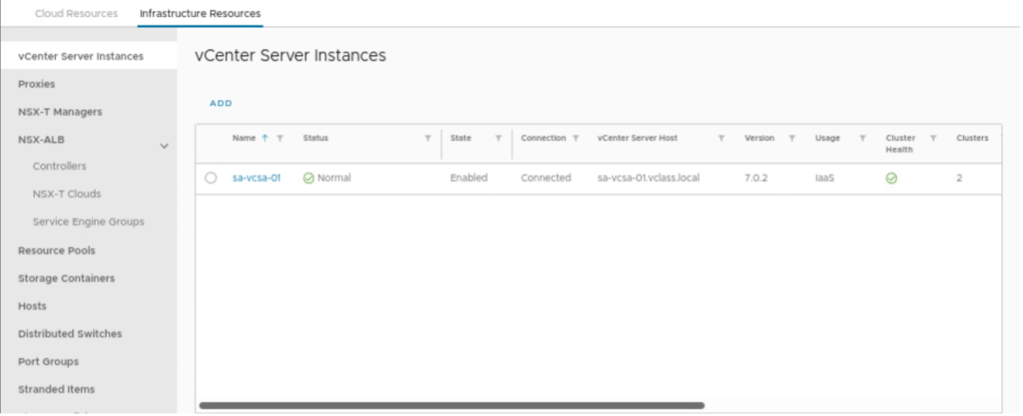Click the filter icon in Status column
1023x416 pixels.
click(x=428, y=138)
